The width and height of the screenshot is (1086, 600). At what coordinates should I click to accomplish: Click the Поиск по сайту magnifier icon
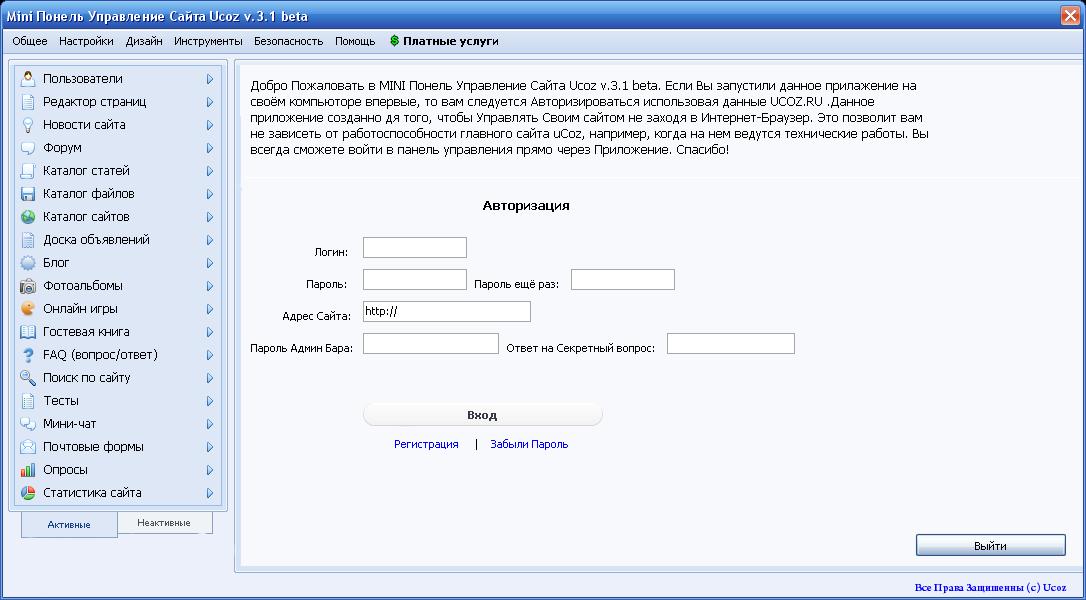coord(28,378)
